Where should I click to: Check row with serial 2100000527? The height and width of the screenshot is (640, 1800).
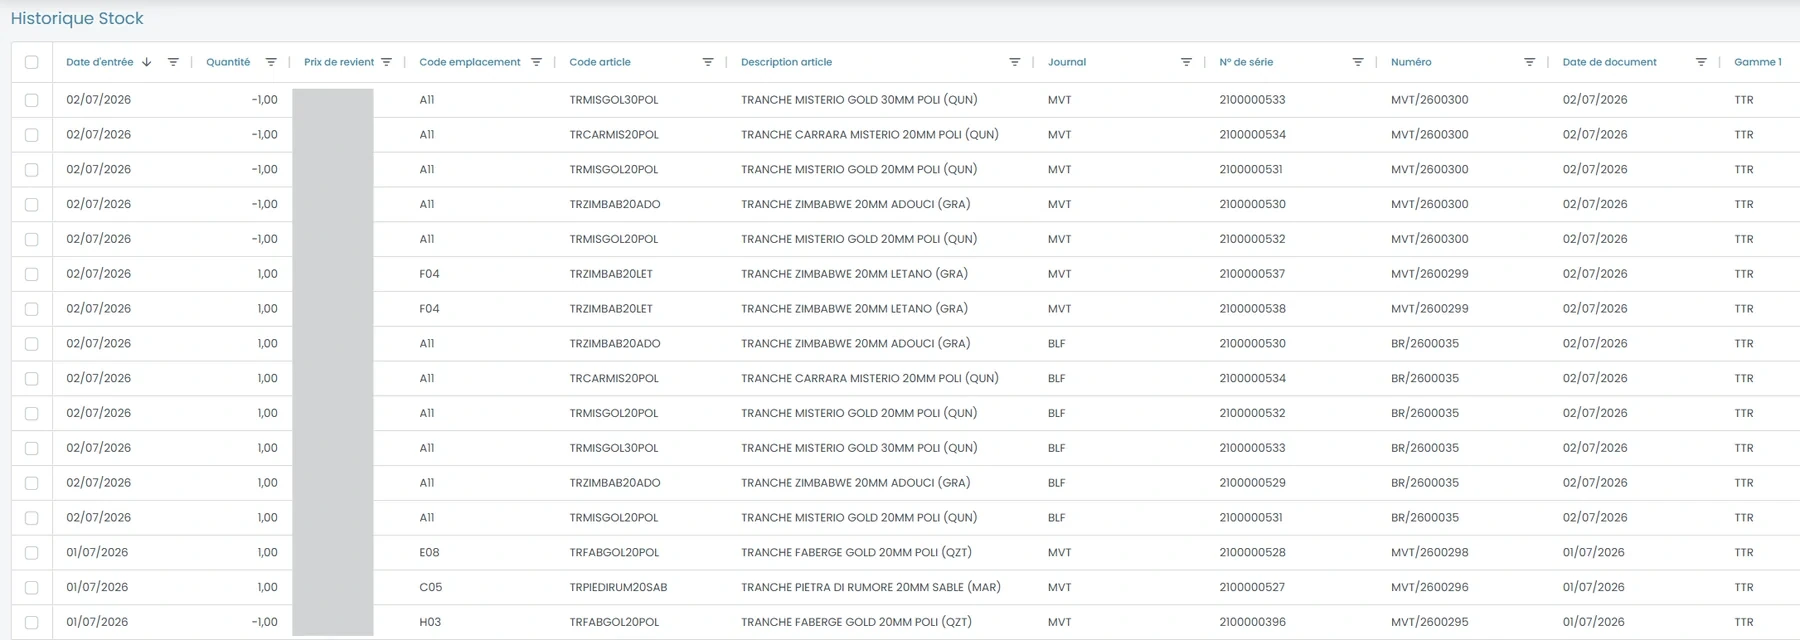click(32, 588)
